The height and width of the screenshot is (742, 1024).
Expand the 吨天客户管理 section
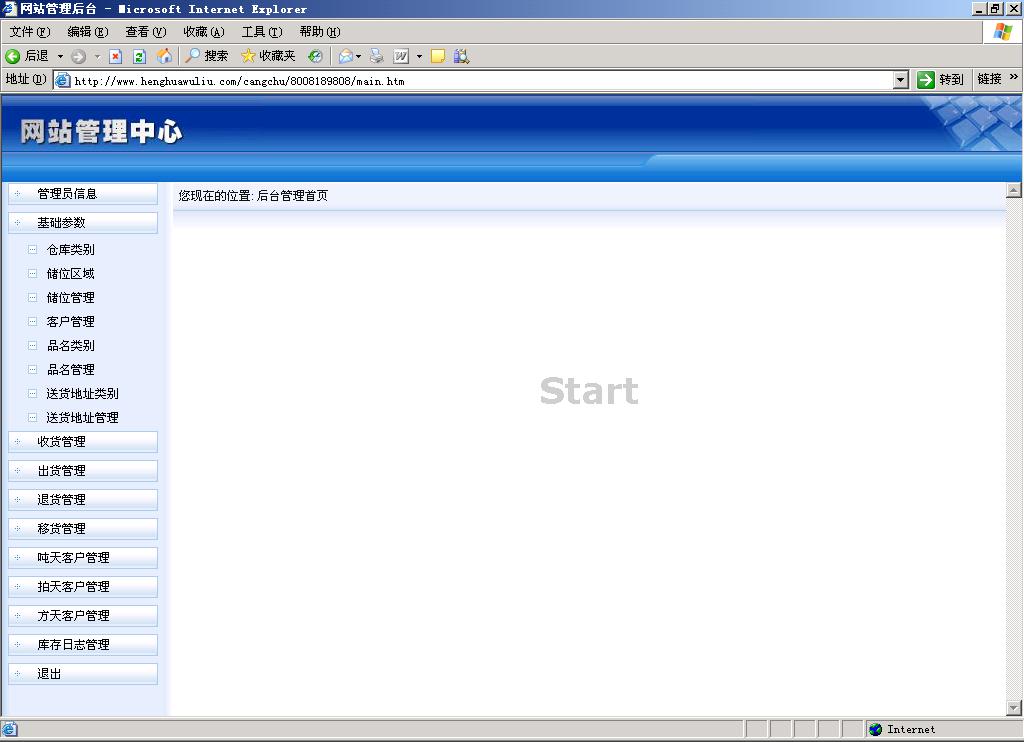tap(83, 558)
